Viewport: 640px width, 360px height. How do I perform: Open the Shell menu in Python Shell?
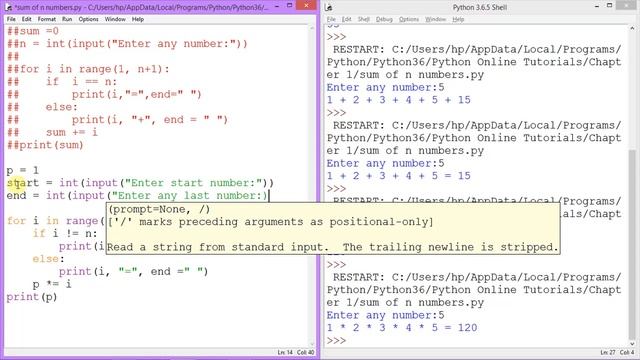point(364,19)
